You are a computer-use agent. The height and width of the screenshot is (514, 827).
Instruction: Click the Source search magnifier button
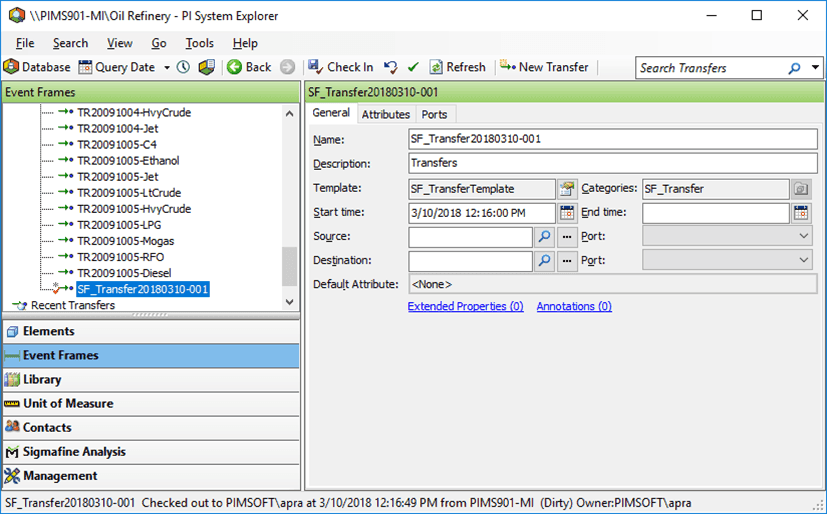tap(544, 237)
